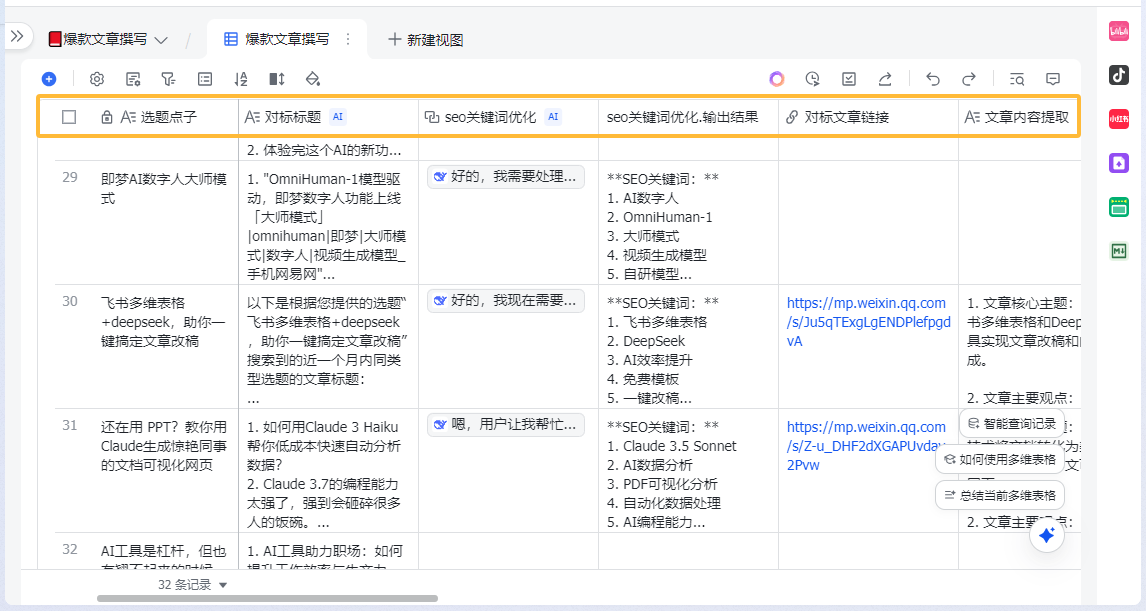Select row number 29
The width and height of the screenshot is (1146, 611).
coord(70,178)
